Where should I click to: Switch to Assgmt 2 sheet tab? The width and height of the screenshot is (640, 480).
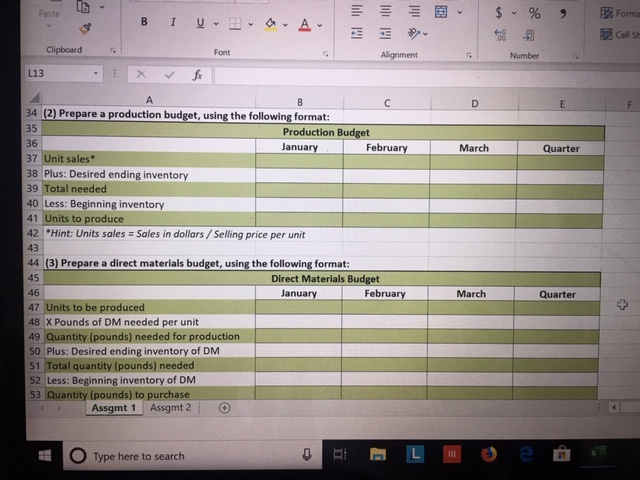point(170,408)
